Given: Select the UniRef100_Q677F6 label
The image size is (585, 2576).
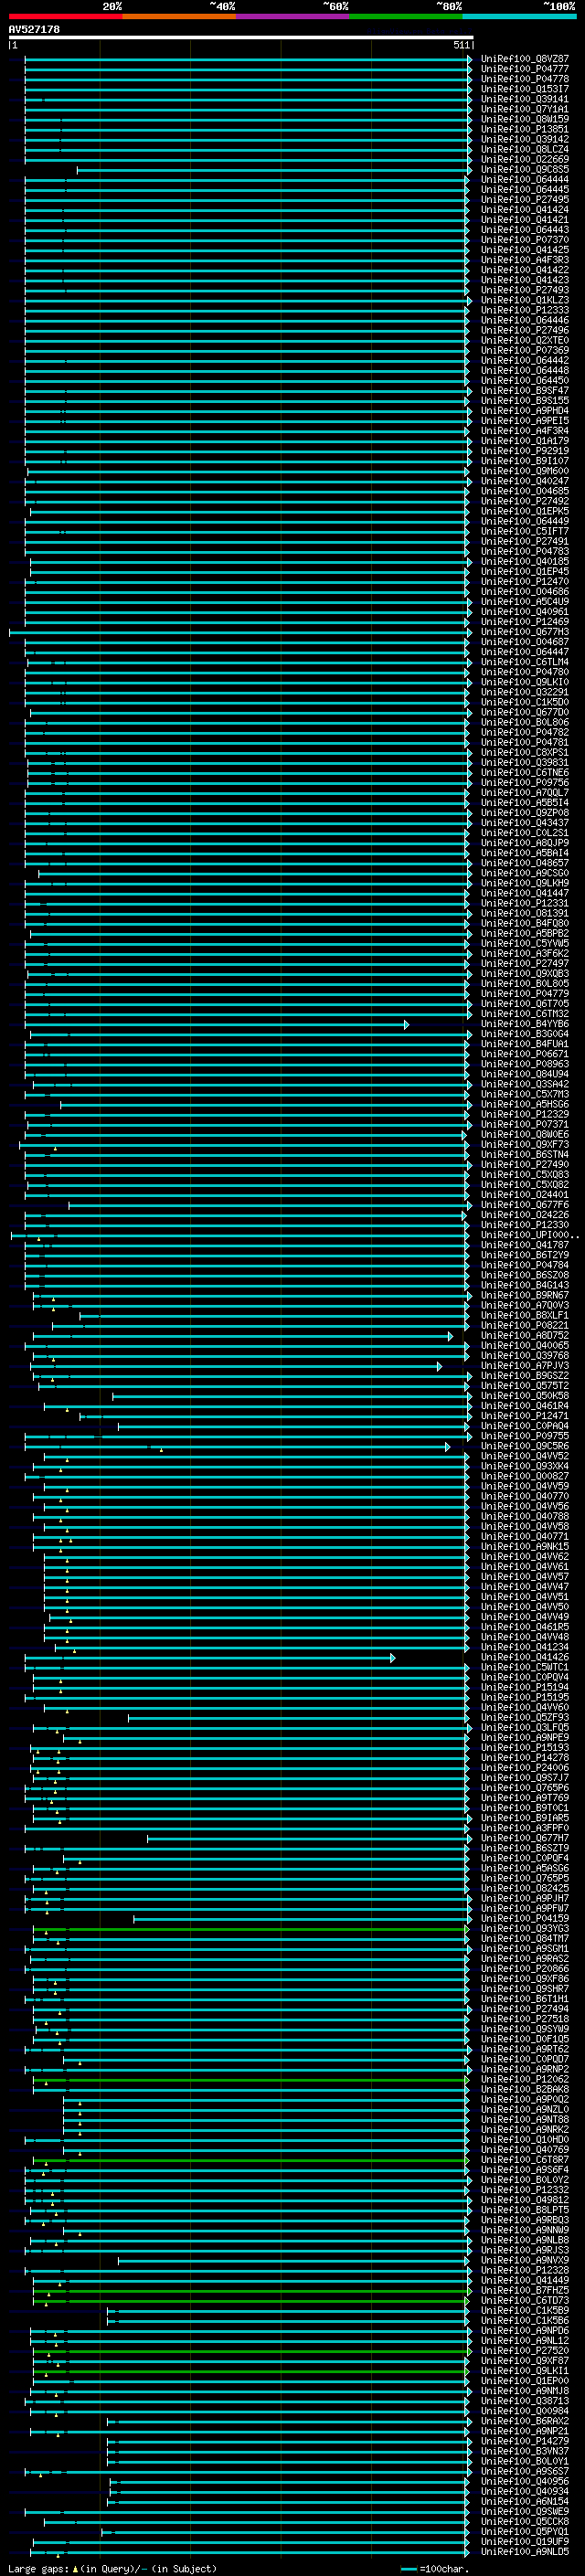Looking at the screenshot, I should click(525, 1205).
